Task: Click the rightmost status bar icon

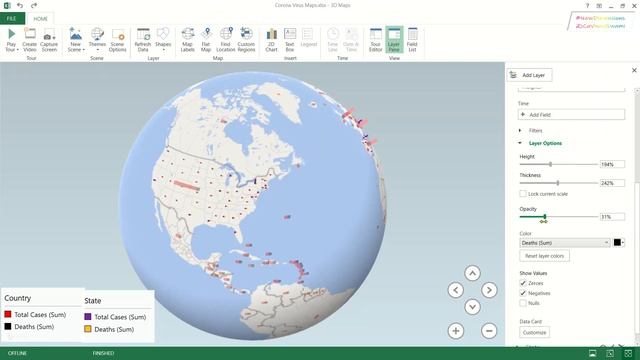Action: click(628, 353)
